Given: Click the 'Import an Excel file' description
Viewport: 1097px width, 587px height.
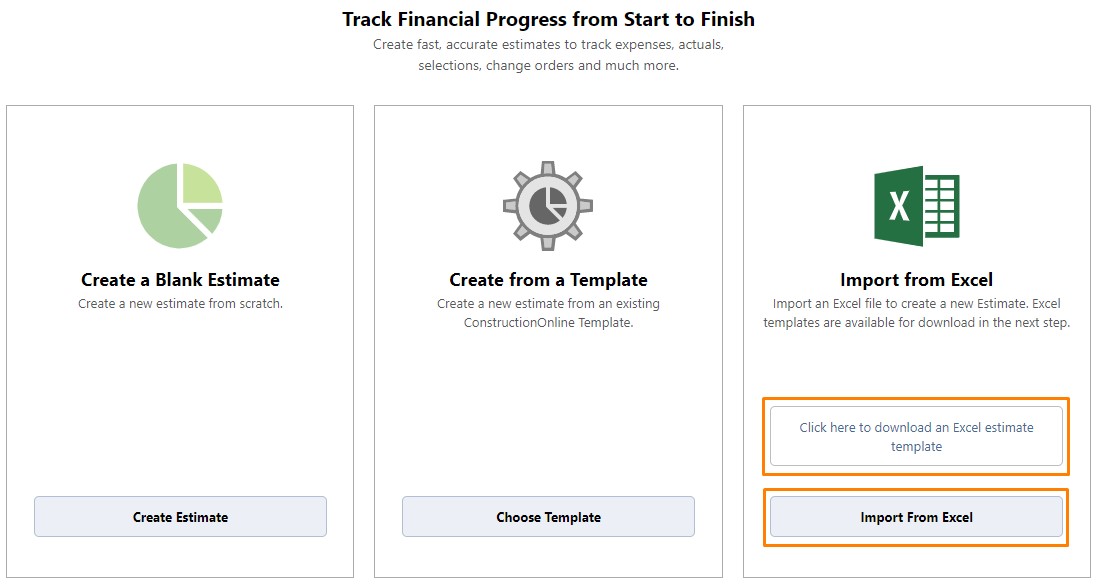Looking at the screenshot, I should [x=916, y=313].
